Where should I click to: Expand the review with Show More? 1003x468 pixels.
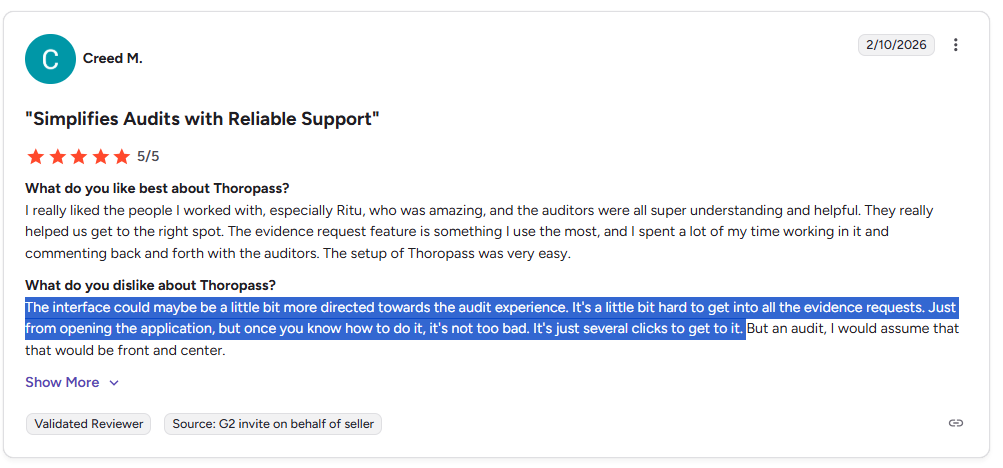(62, 382)
